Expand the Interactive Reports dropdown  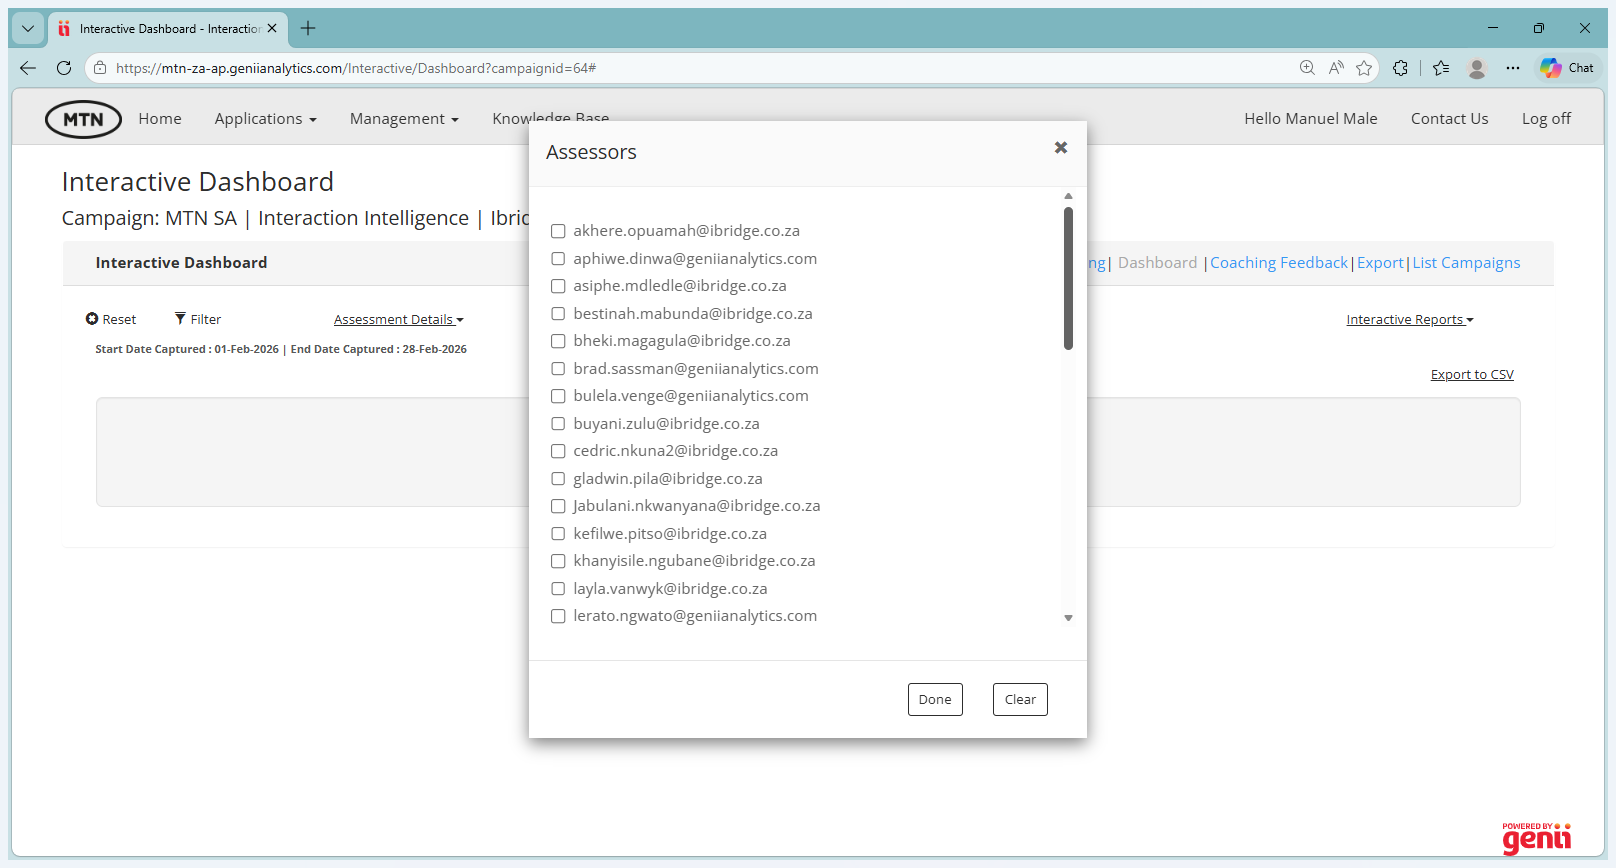[x=1409, y=320]
